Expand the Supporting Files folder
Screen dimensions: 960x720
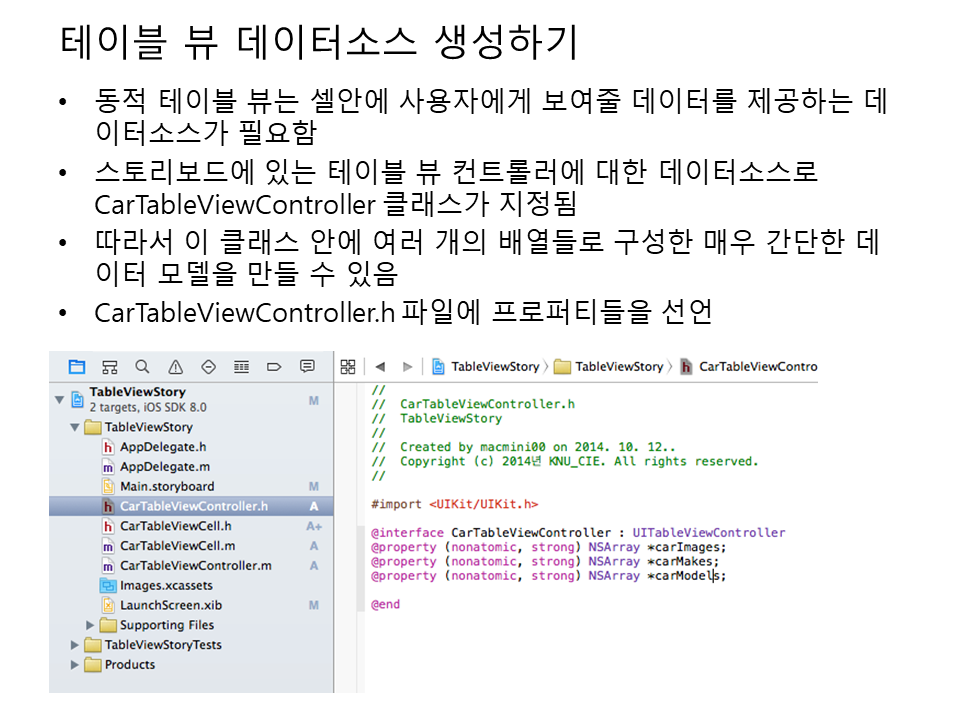click(x=91, y=625)
